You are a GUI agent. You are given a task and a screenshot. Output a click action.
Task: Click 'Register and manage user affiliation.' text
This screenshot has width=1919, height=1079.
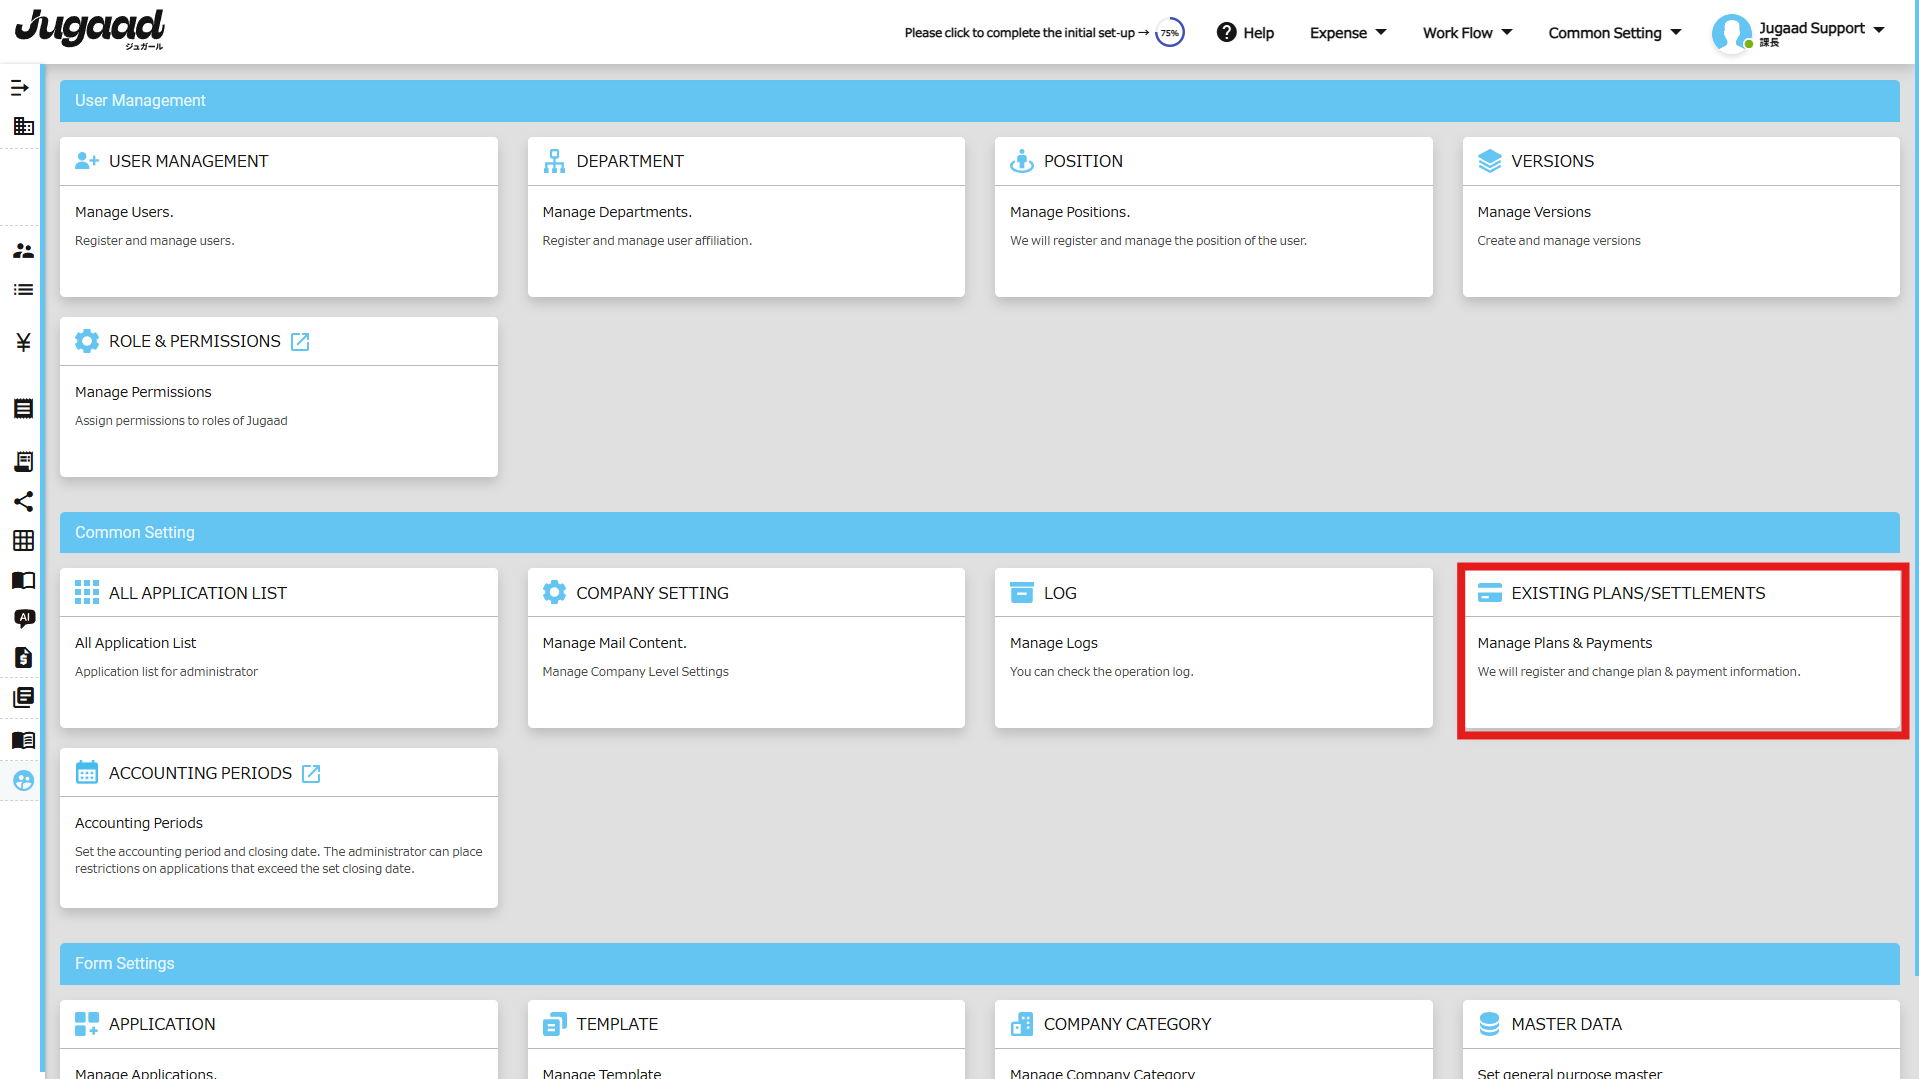tap(647, 241)
